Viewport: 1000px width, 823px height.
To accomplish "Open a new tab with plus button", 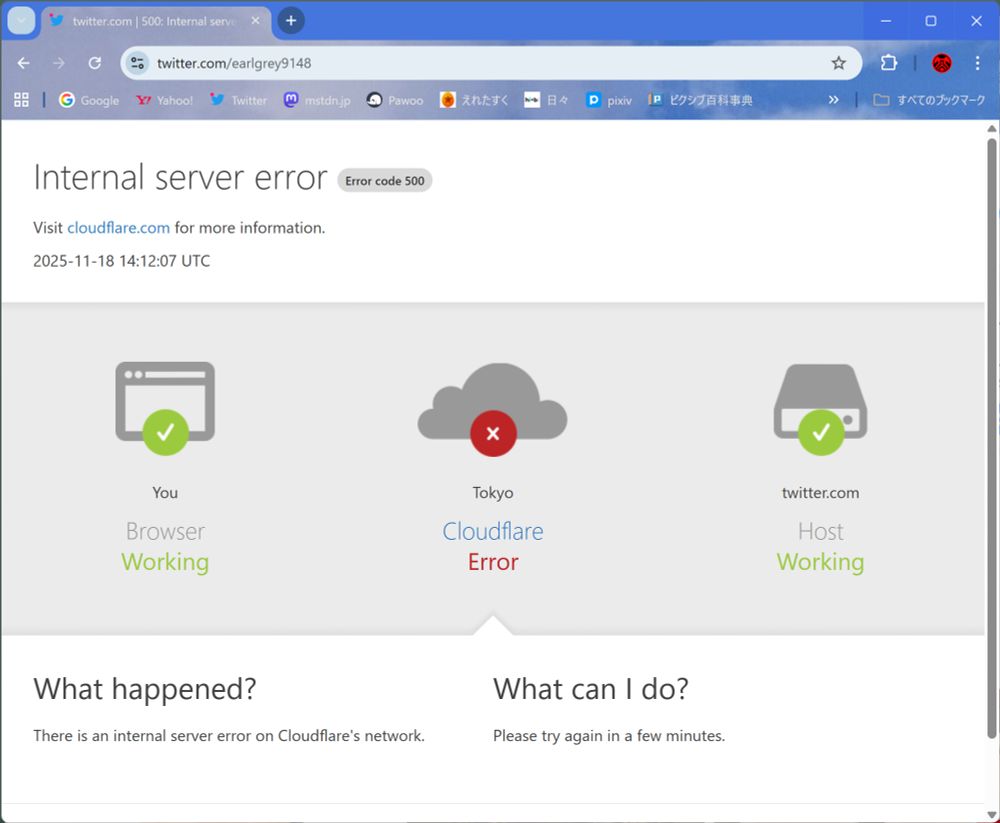I will [291, 21].
